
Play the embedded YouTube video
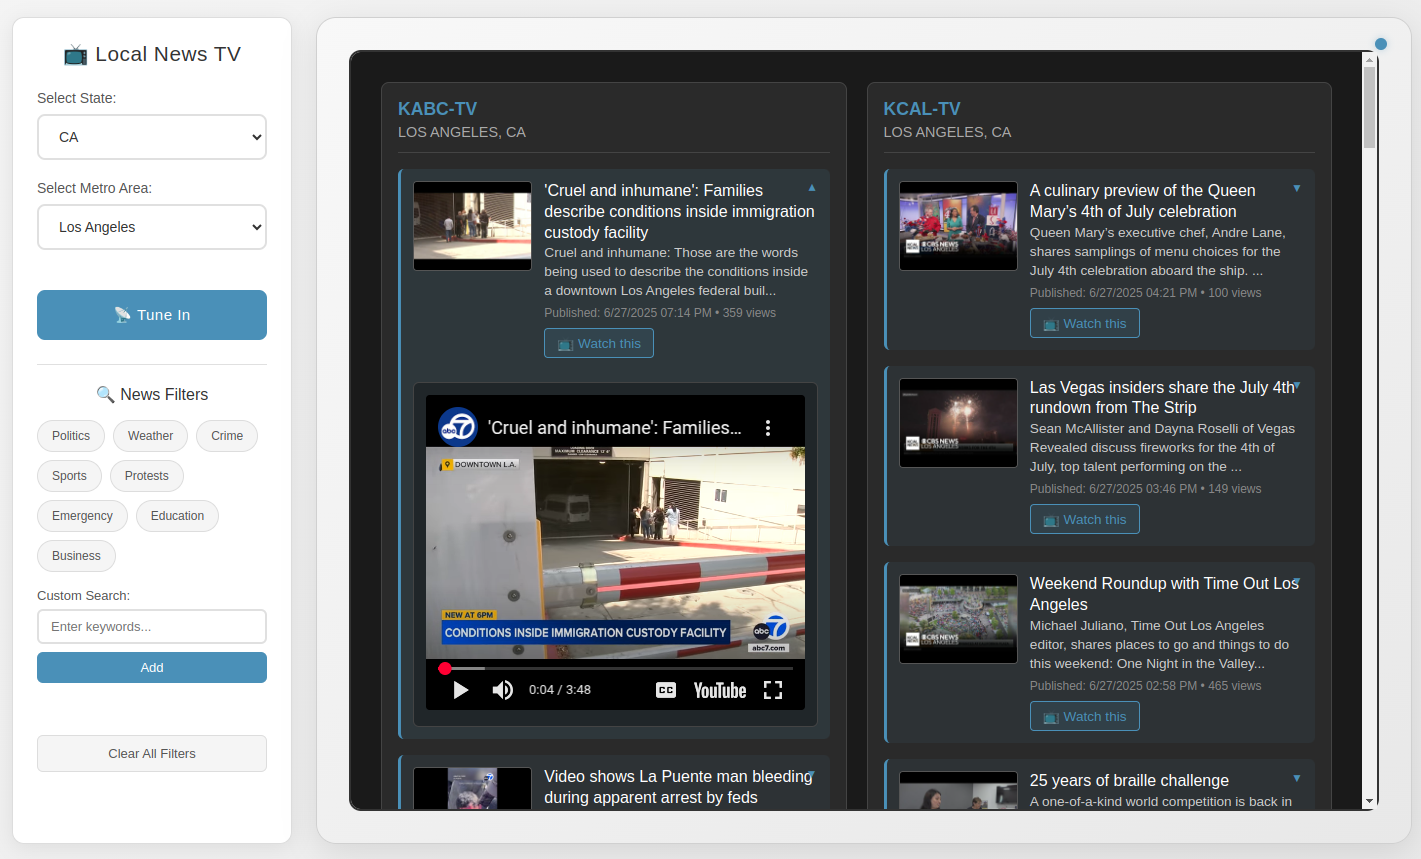(x=461, y=690)
